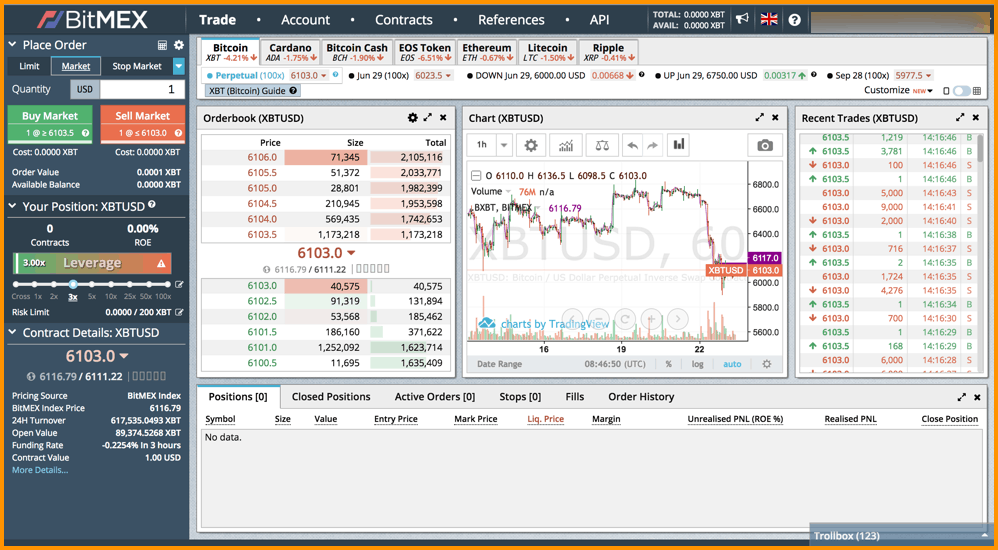Image resolution: width=998 pixels, height=550 pixels.
Task: Set leverage slider to 10x
Action: pyautogui.click(x=111, y=285)
